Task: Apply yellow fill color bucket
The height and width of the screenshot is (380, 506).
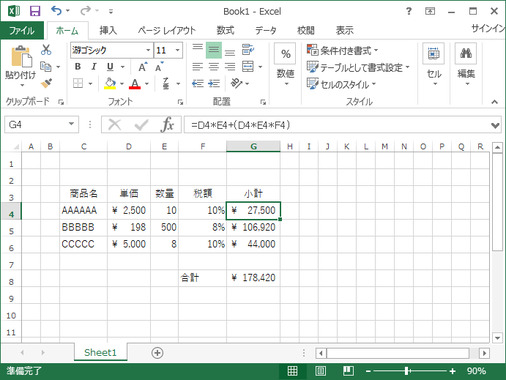Action: 110,83
